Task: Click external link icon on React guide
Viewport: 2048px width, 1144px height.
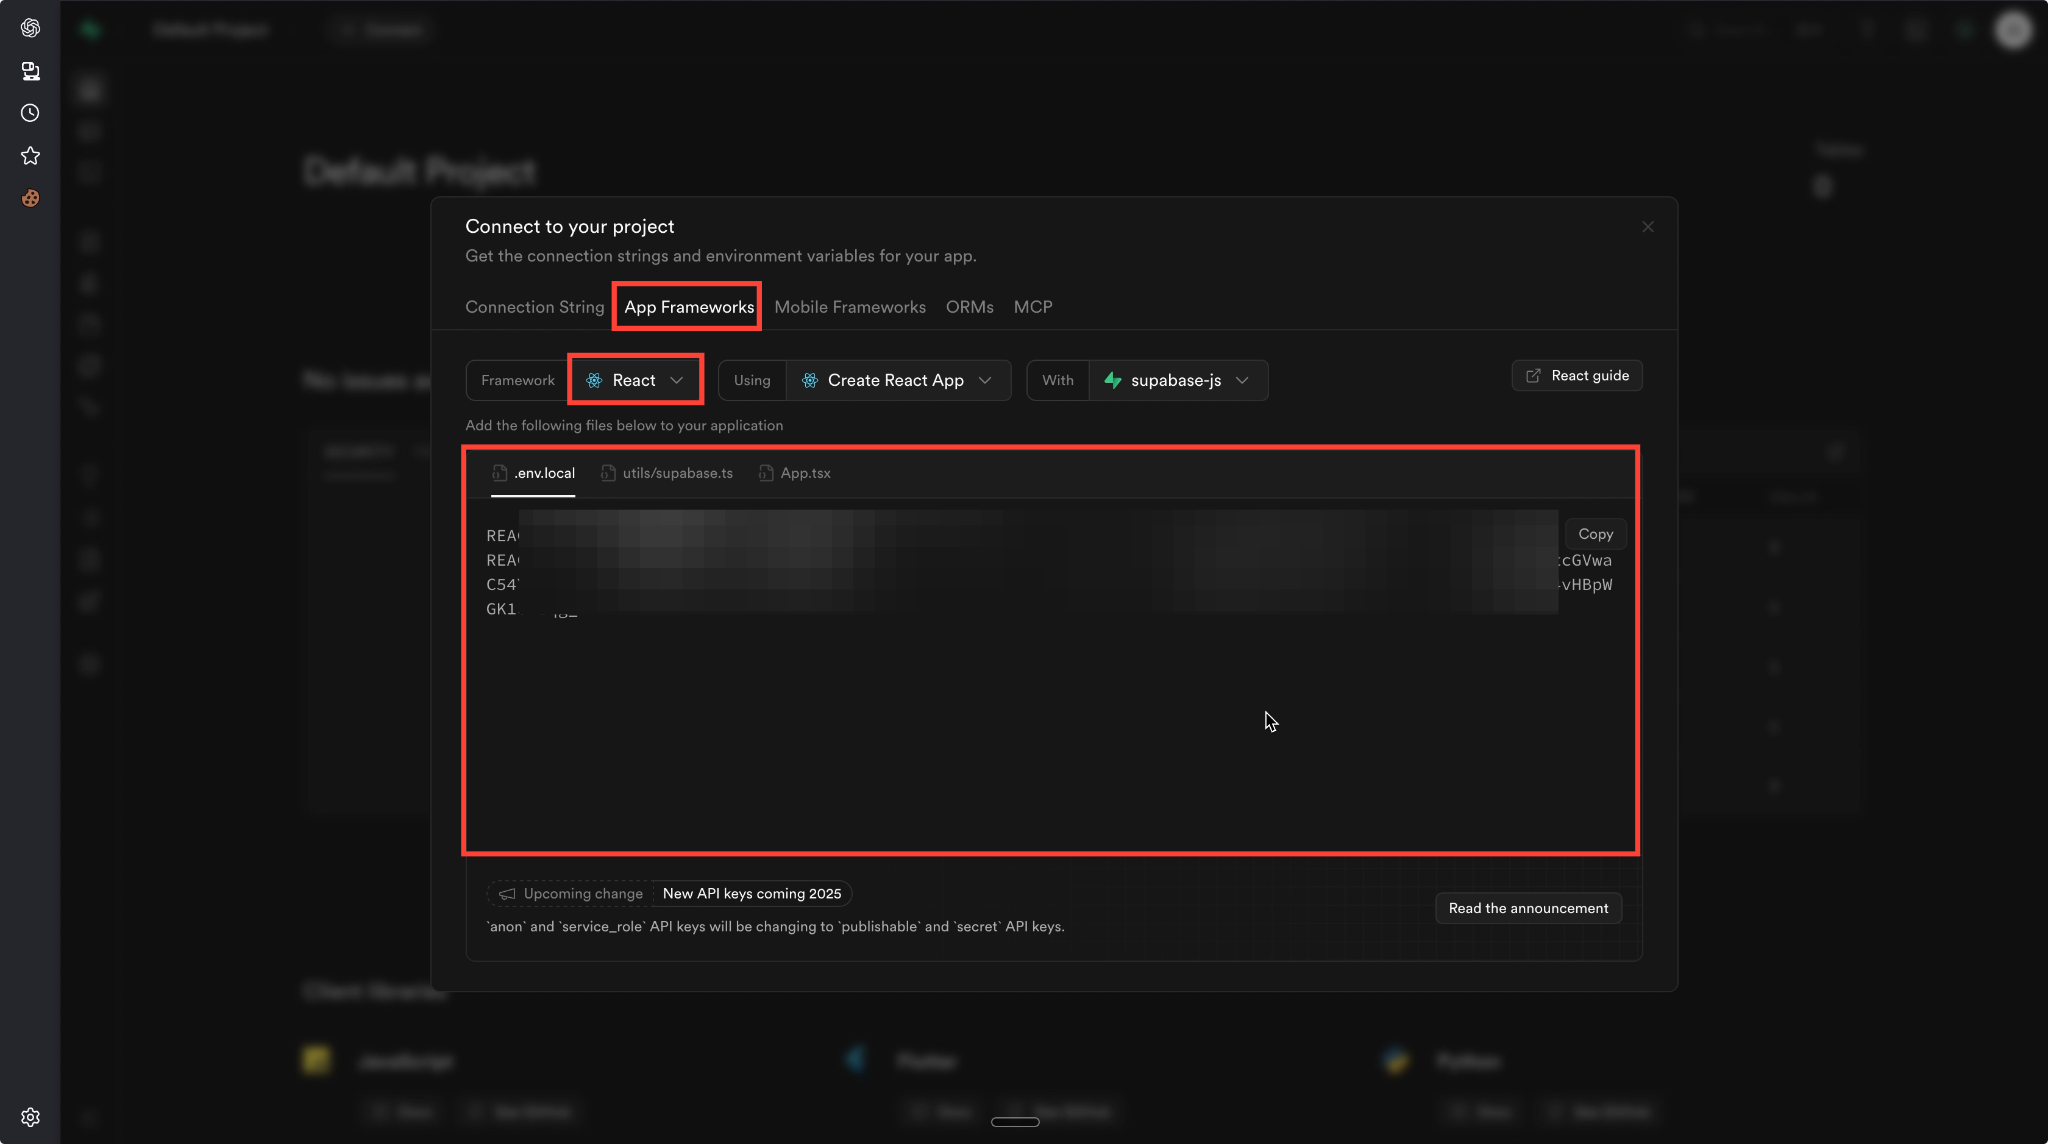Action: [1533, 376]
